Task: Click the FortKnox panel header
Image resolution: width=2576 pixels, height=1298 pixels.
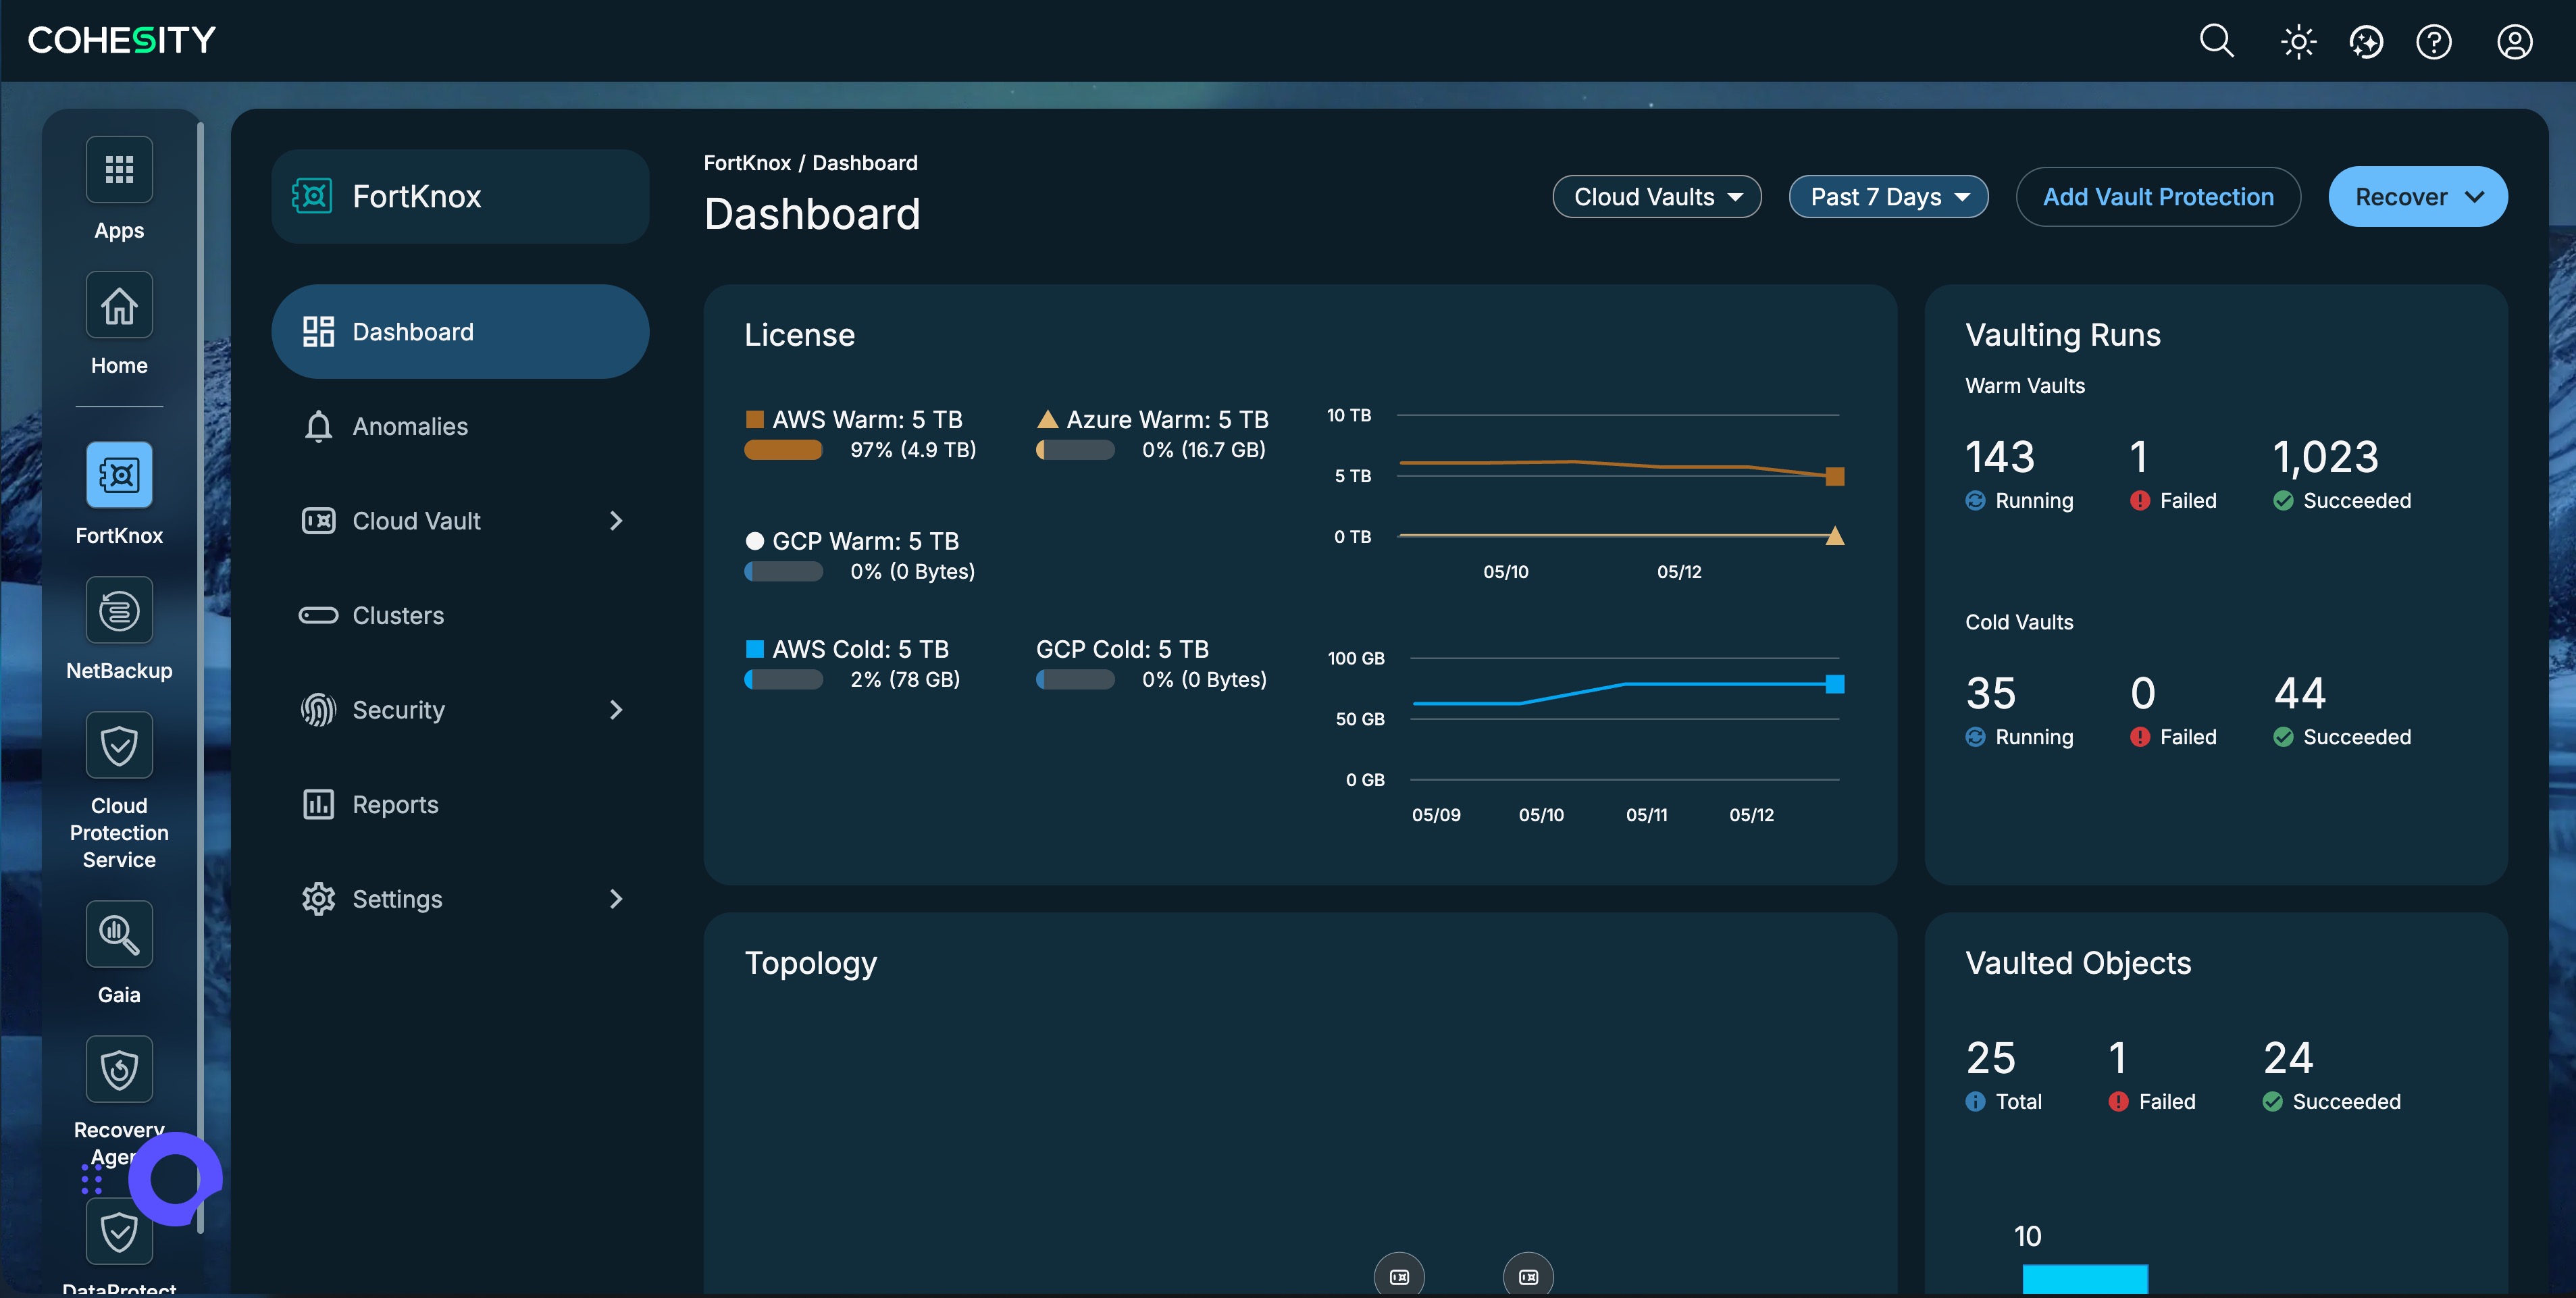Action: 460,196
